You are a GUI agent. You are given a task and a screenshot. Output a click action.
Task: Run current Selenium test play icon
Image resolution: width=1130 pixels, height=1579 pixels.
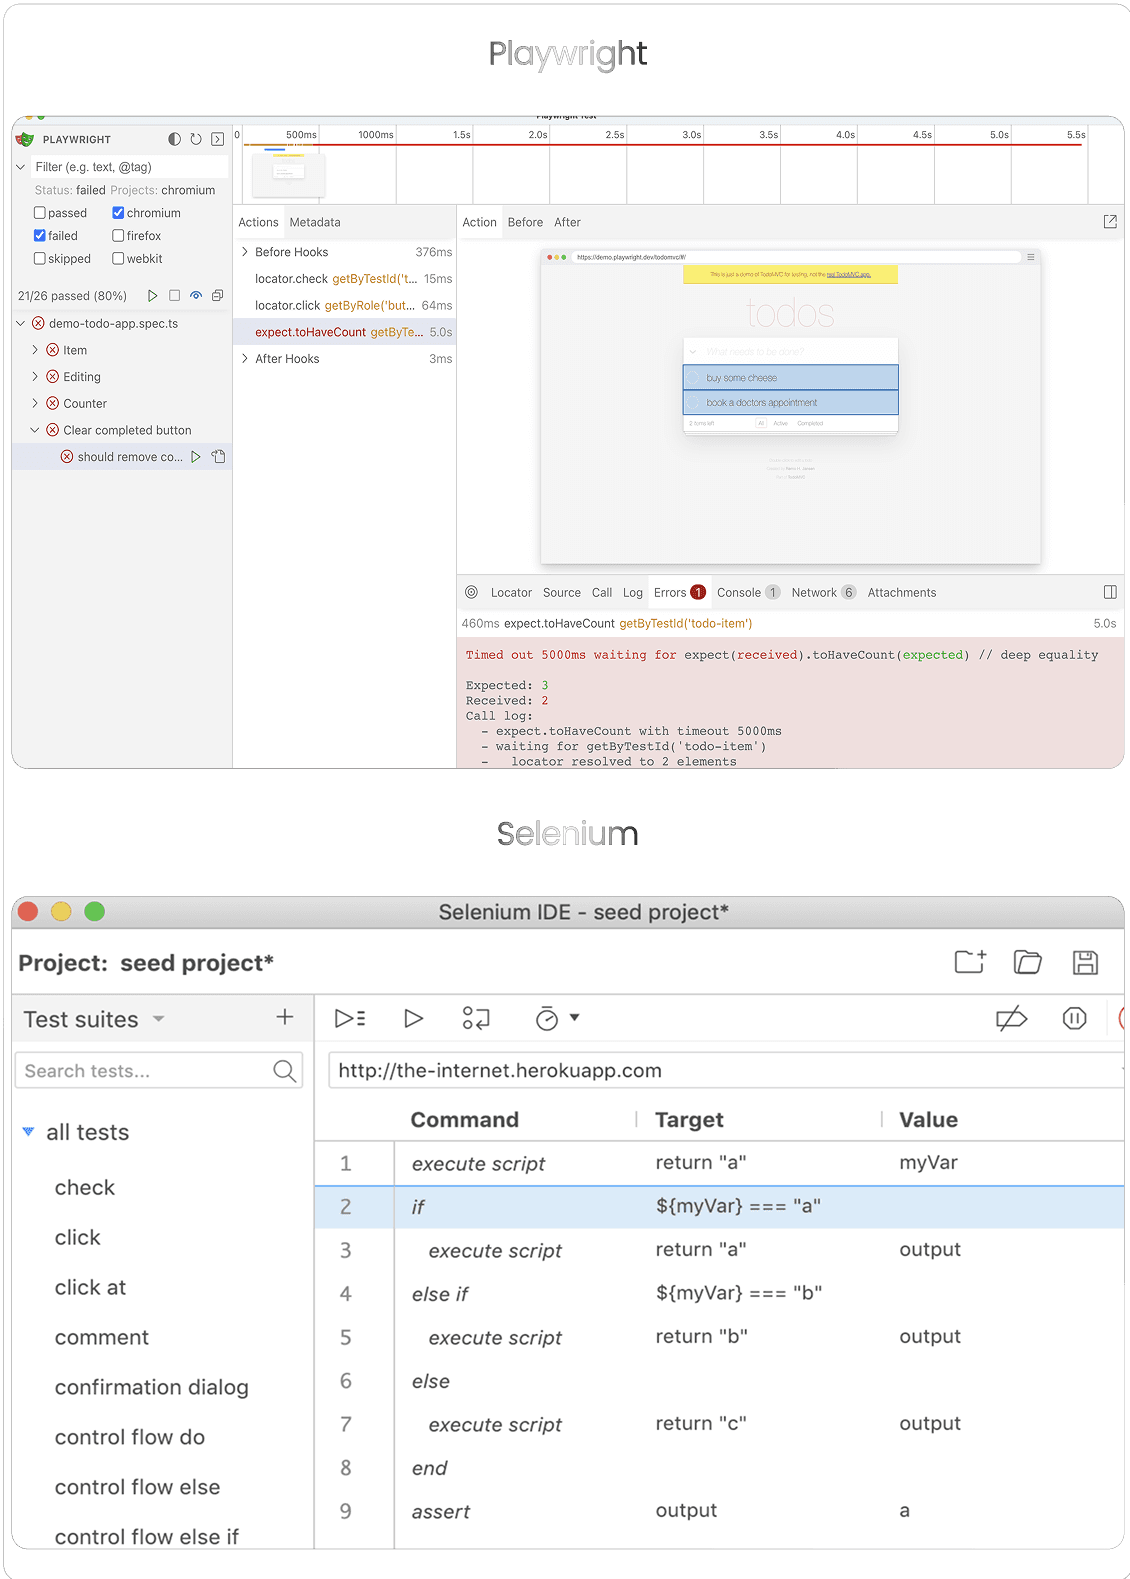413,1018
